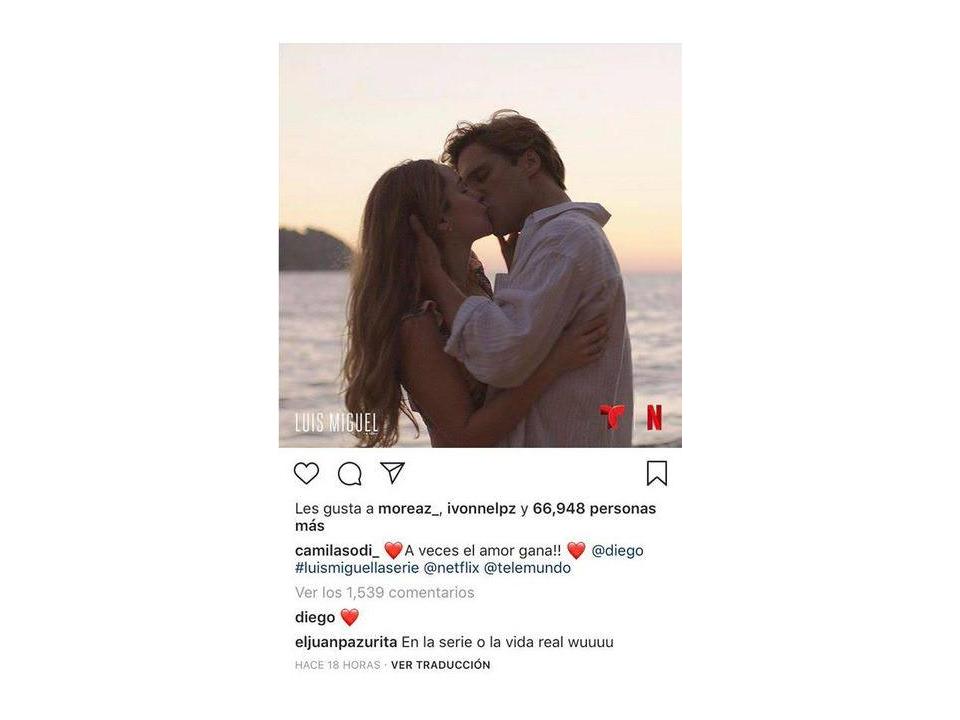
Task: View all 1,539 comentarios
Action: pyautogui.click(x=384, y=593)
